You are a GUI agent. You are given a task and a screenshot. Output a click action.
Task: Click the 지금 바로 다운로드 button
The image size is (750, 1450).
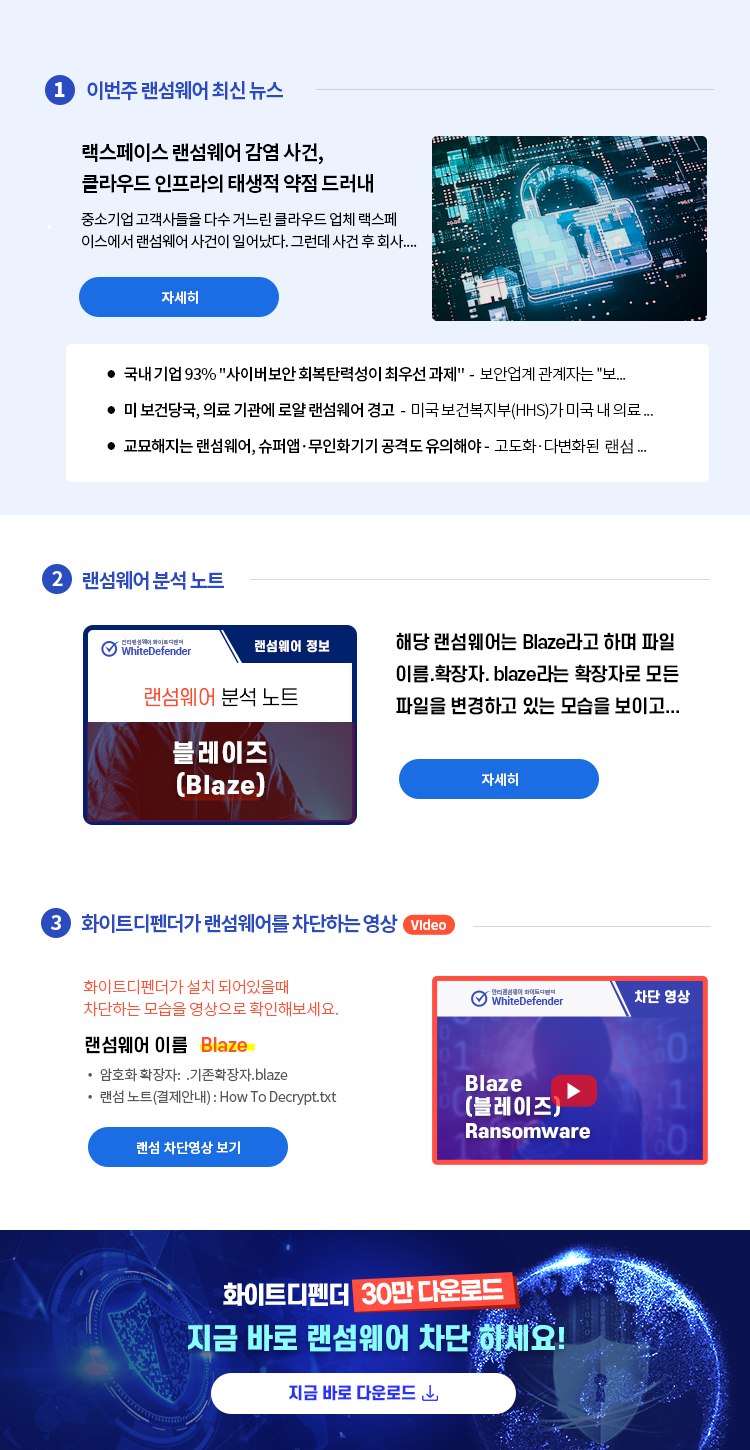coord(363,1393)
